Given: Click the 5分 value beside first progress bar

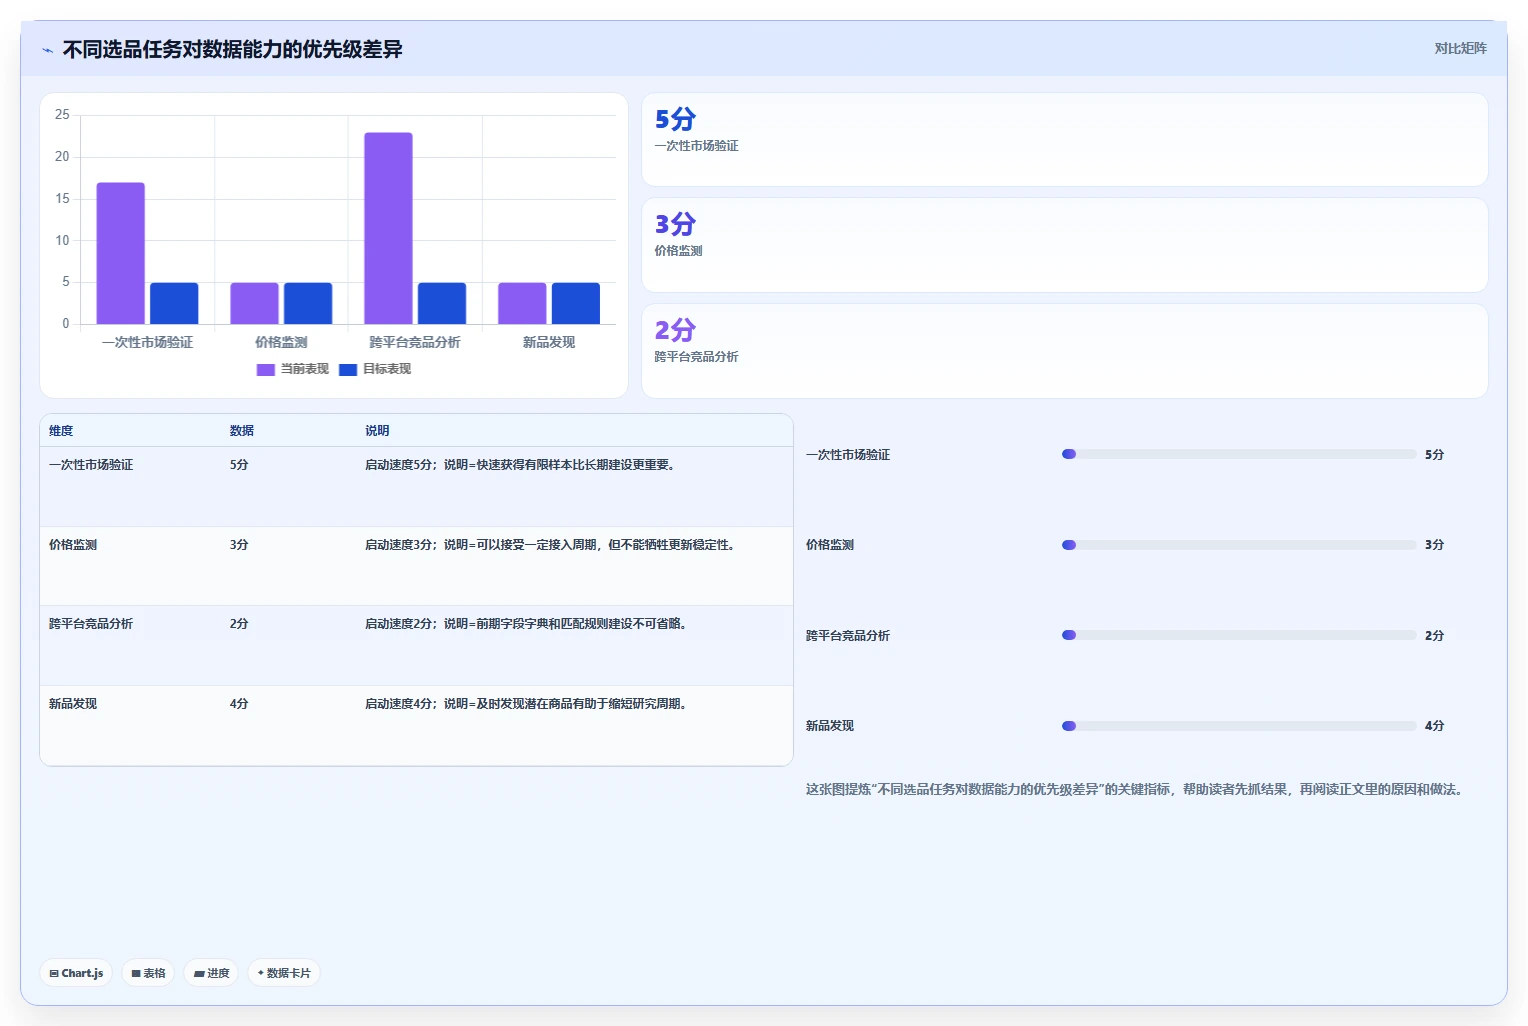Looking at the screenshot, I should pyautogui.click(x=1434, y=455).
